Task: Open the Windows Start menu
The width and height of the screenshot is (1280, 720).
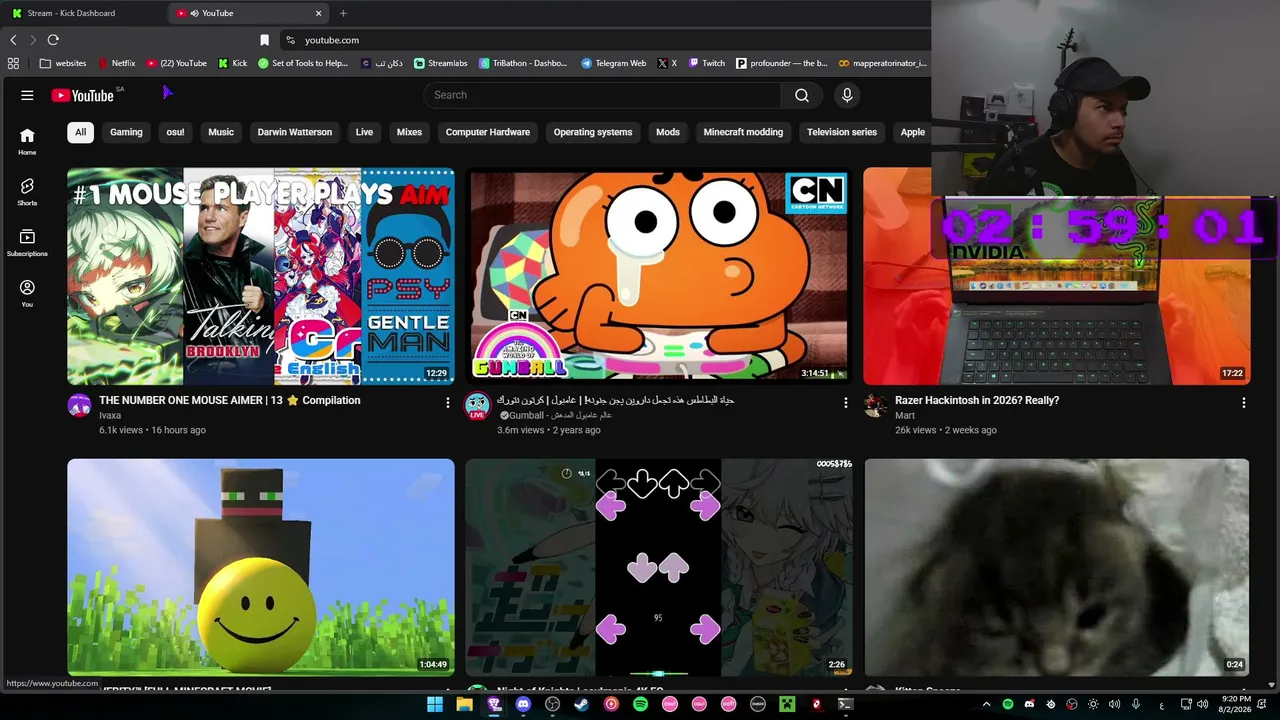Action: point(435,704)
